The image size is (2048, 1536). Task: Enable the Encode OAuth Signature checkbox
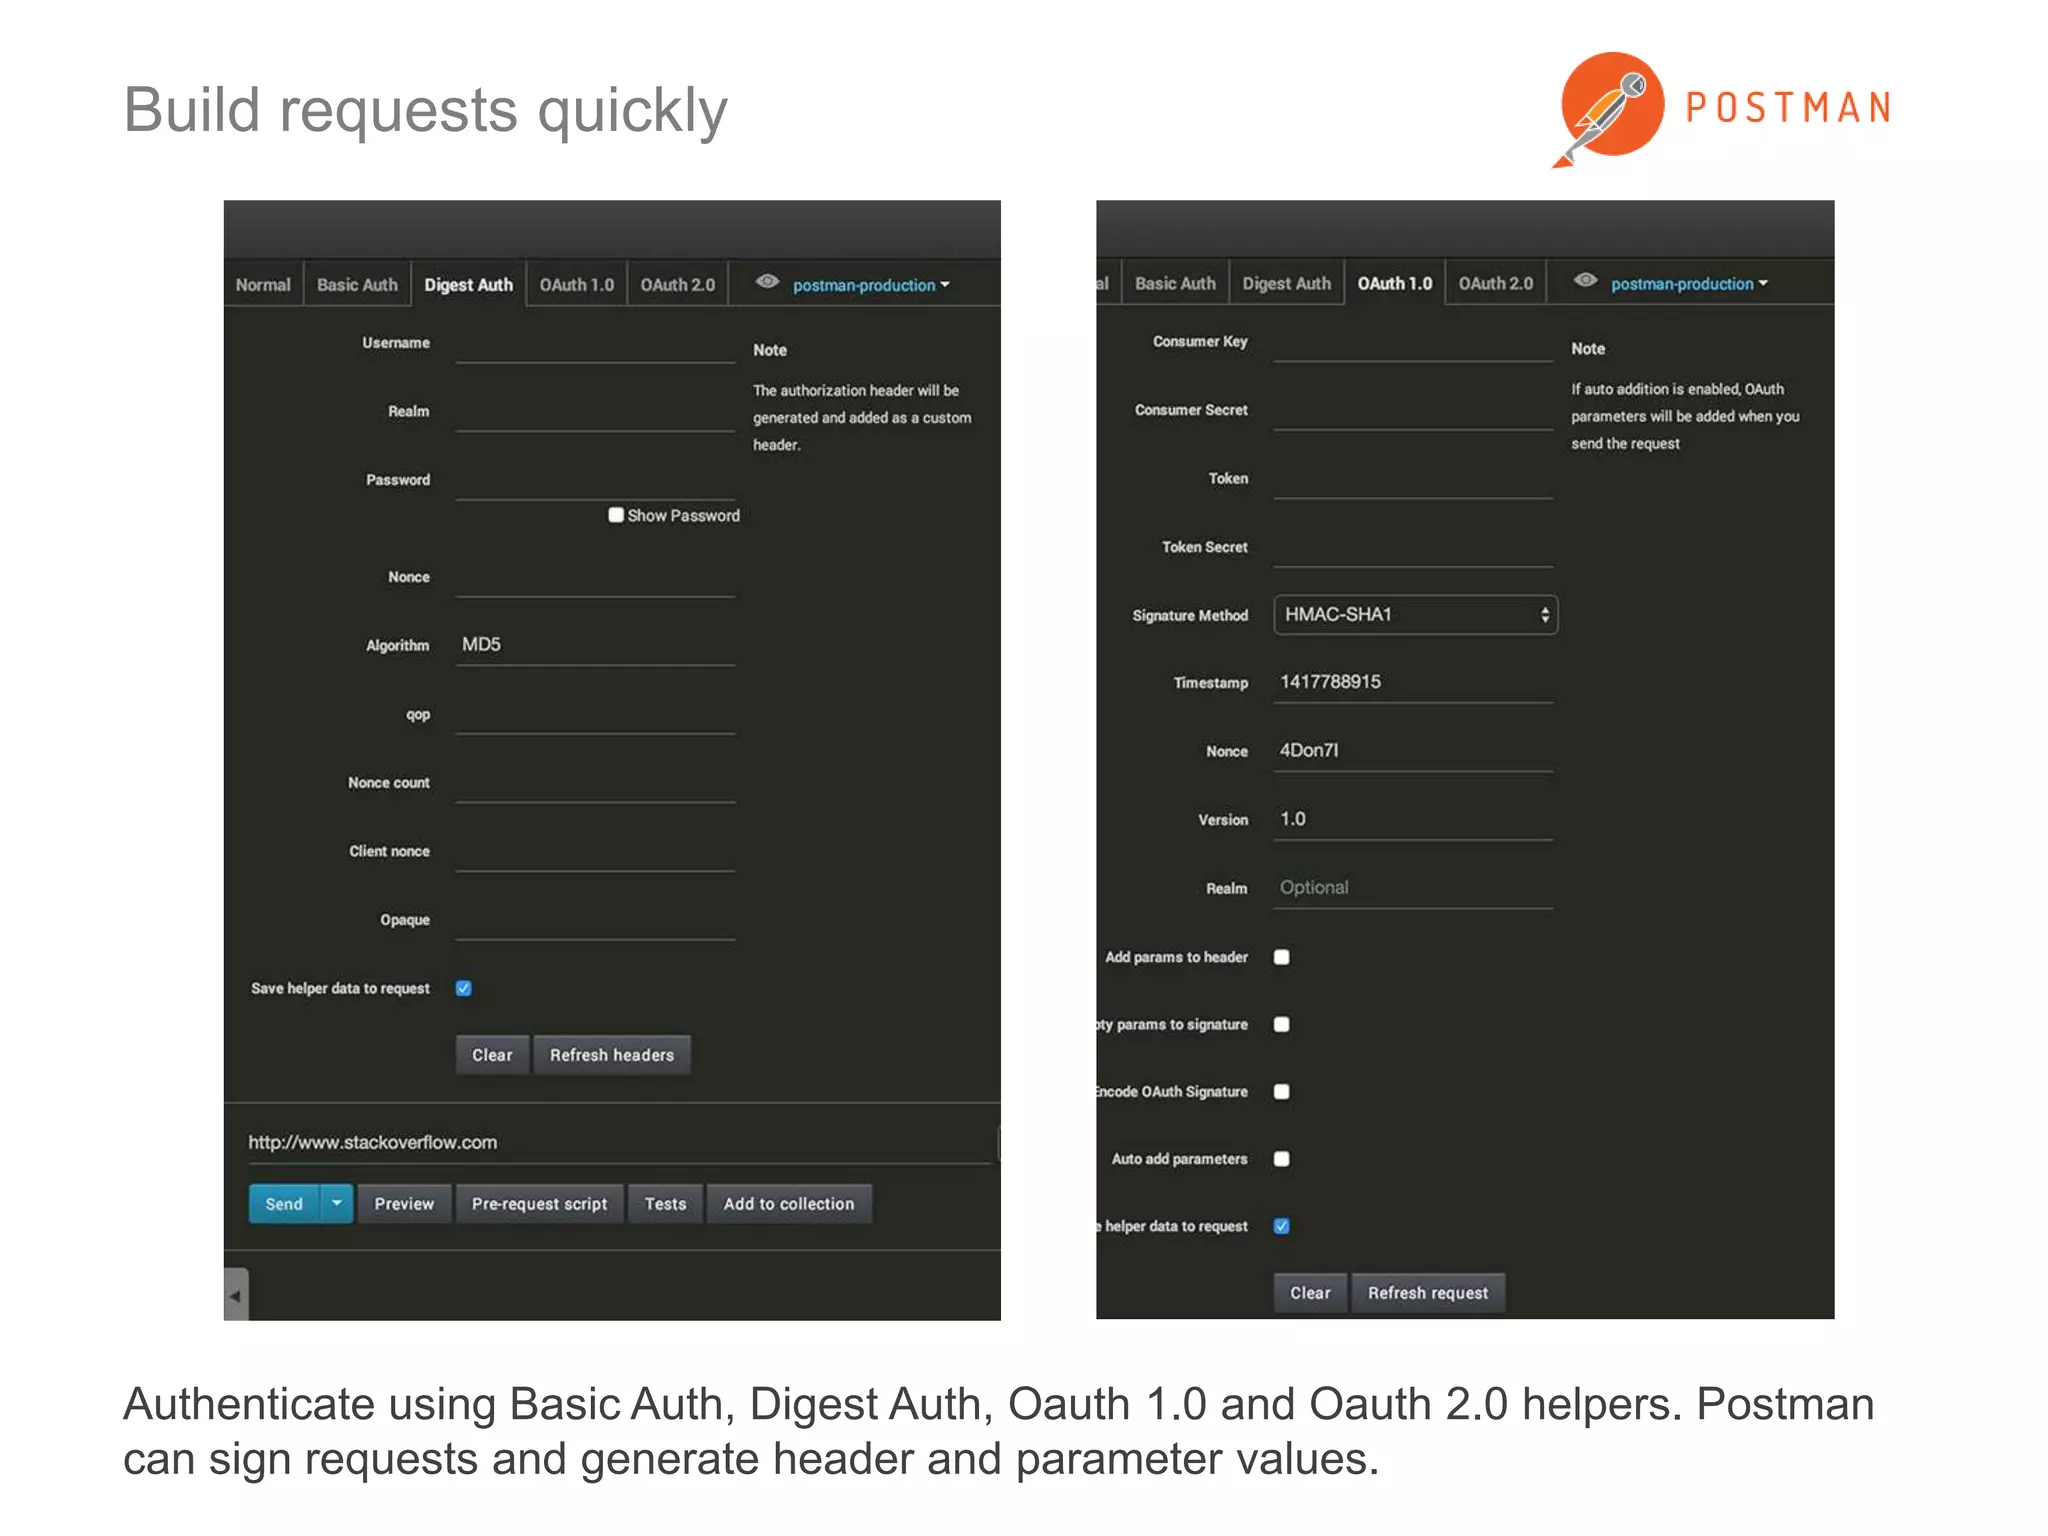(1281, 1091)
